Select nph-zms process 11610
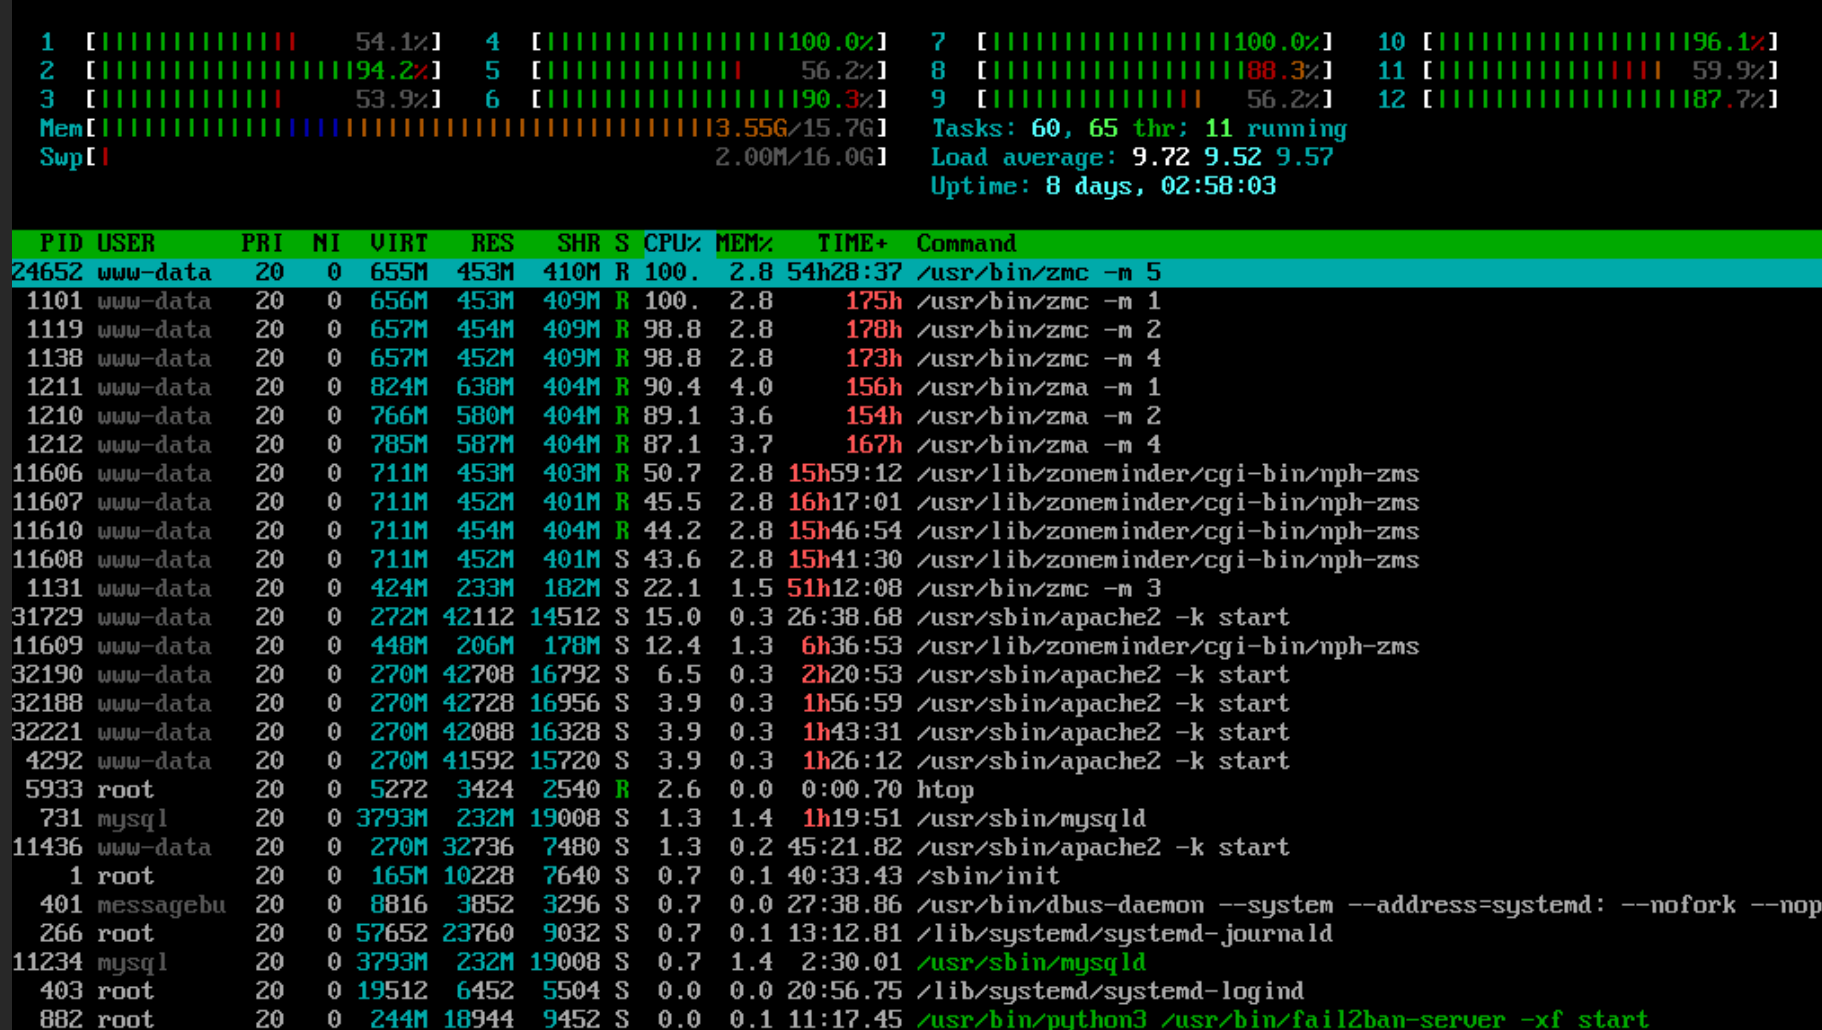Image resolution: width=1822 pixels, height=1030 pixels. (916, 531)
